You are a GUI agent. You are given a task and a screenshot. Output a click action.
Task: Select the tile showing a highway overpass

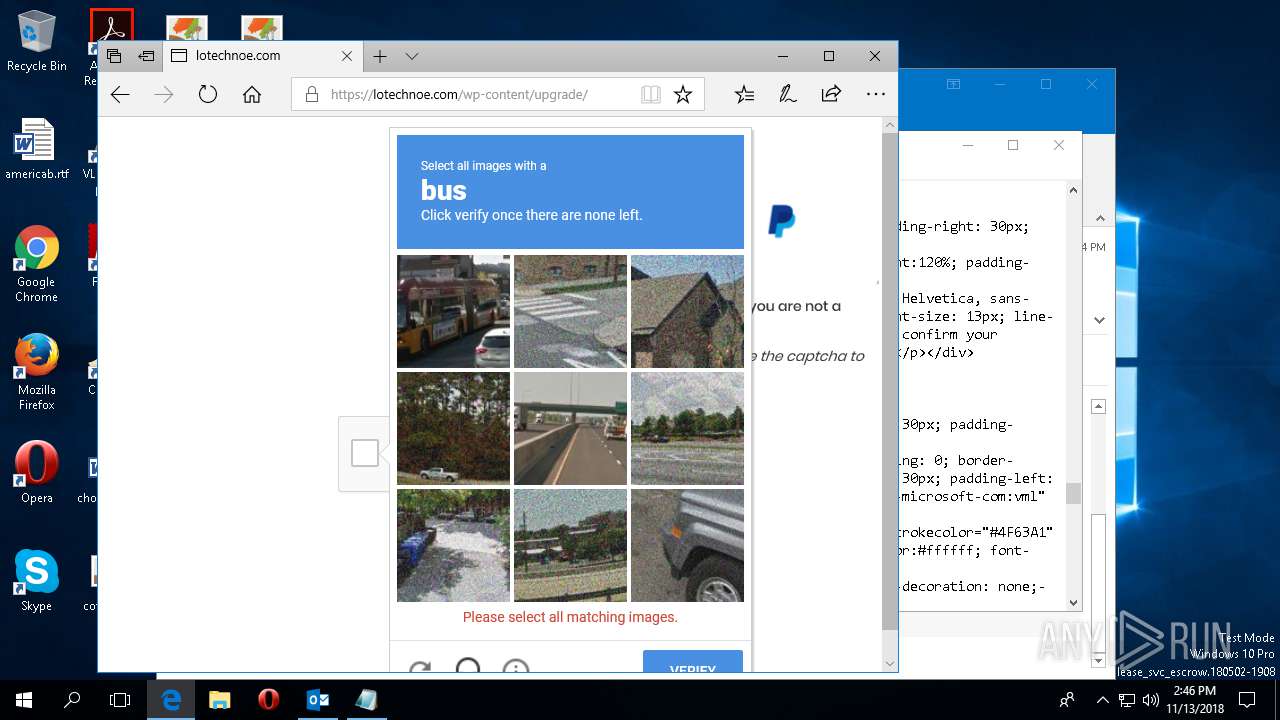[570, 428]
